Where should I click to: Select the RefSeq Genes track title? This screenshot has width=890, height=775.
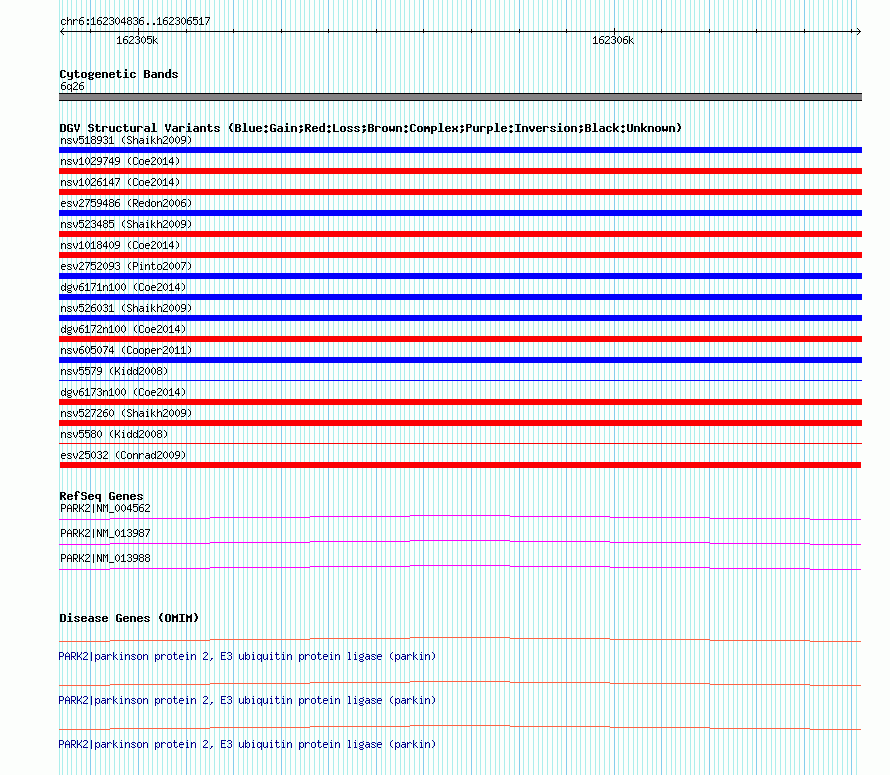pos(101,496)
